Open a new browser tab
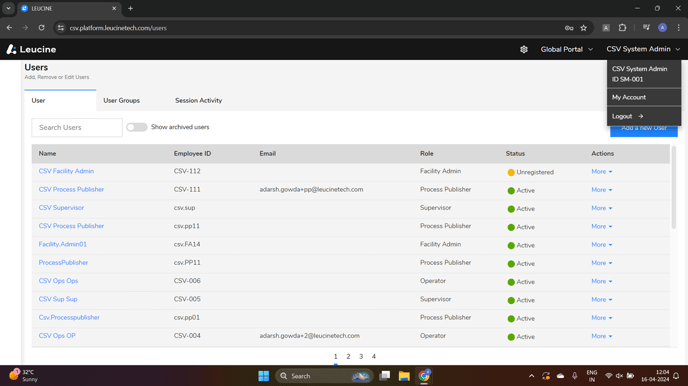Viewport: 688px width, 386px height. 130,8
